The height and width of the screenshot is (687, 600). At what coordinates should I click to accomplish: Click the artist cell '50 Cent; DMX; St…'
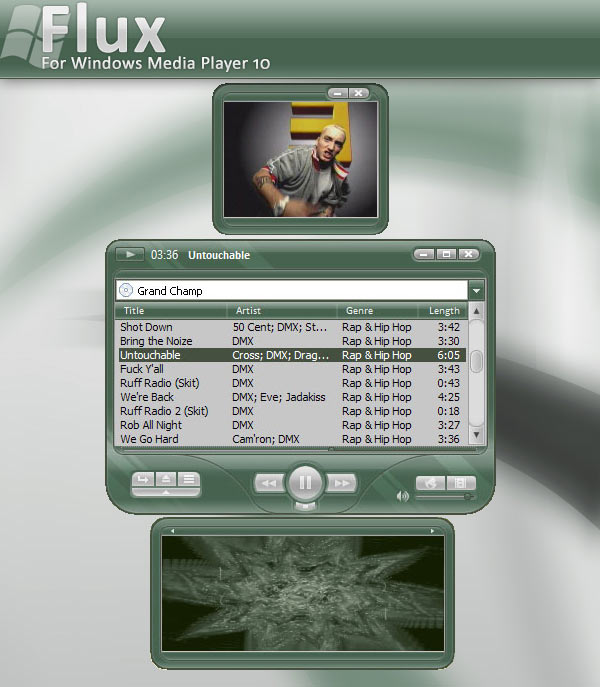[x=280, y=327]
